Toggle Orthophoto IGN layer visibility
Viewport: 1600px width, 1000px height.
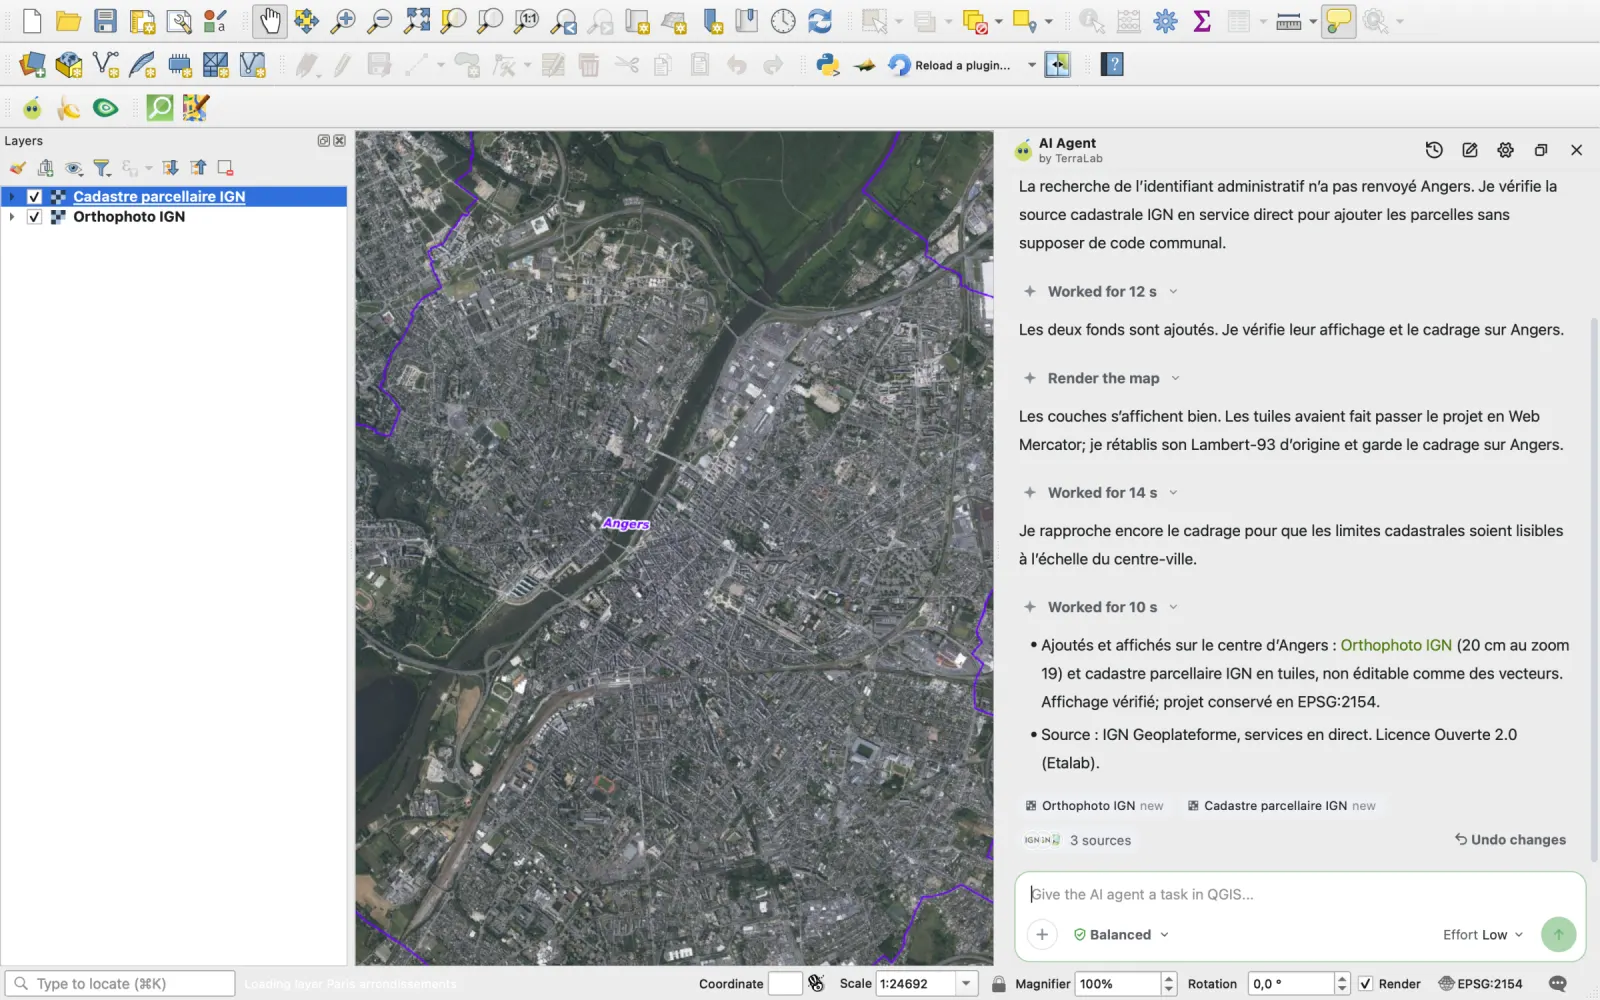coord(34,217)
